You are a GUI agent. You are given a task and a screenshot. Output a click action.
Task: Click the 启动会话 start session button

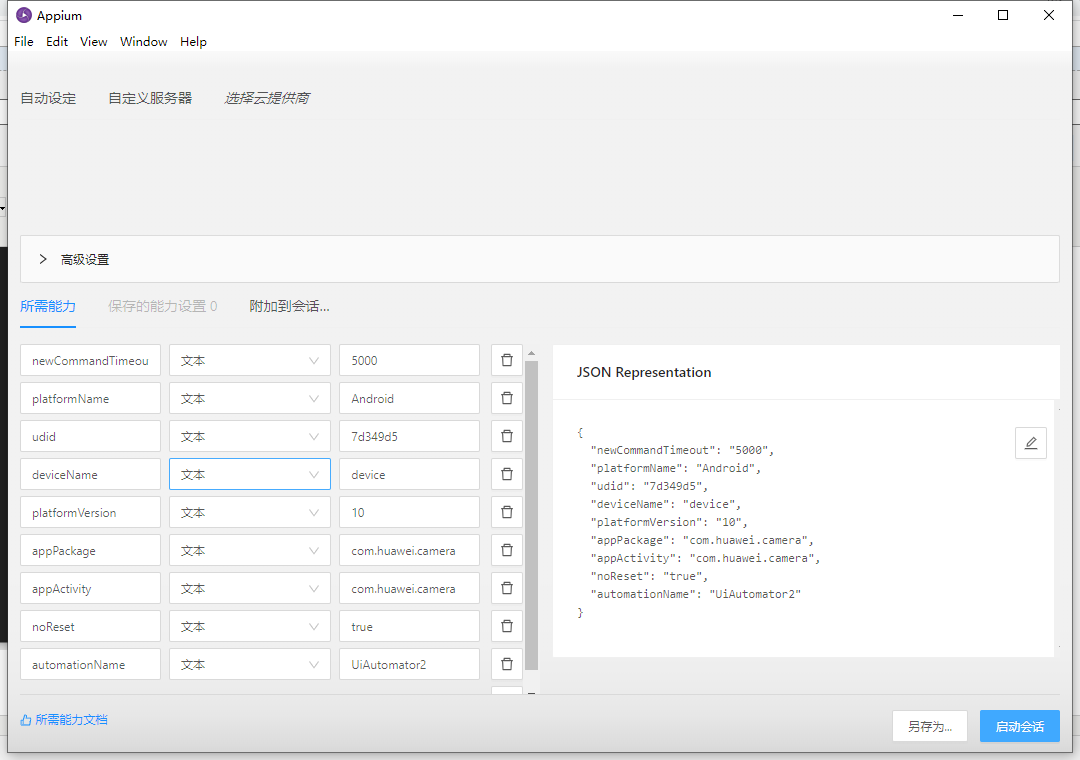pos(1019,726)
